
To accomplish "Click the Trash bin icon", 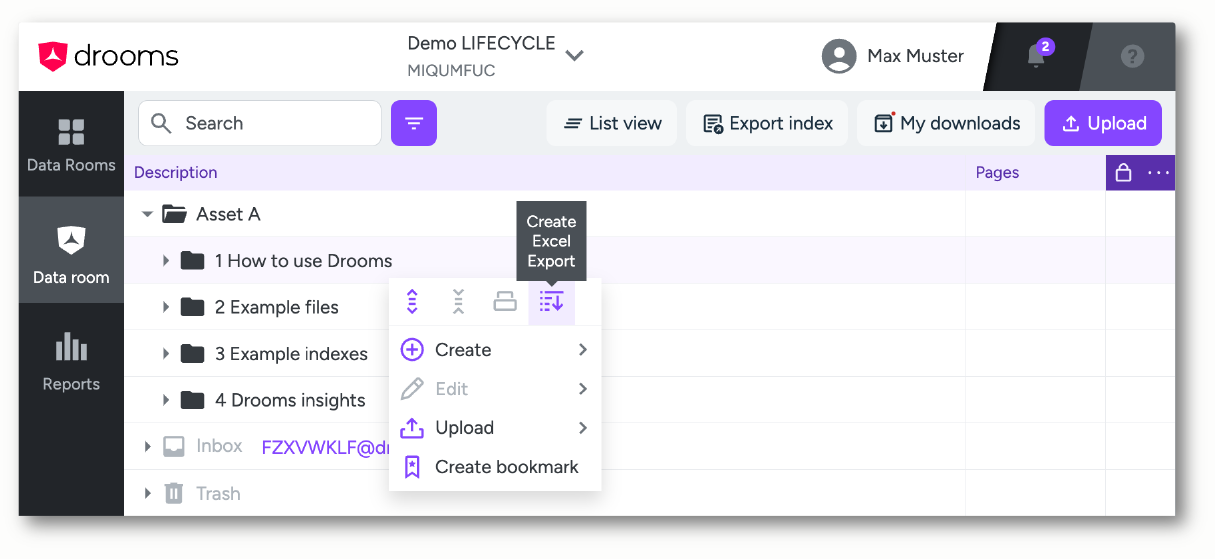I will point(174,493).
